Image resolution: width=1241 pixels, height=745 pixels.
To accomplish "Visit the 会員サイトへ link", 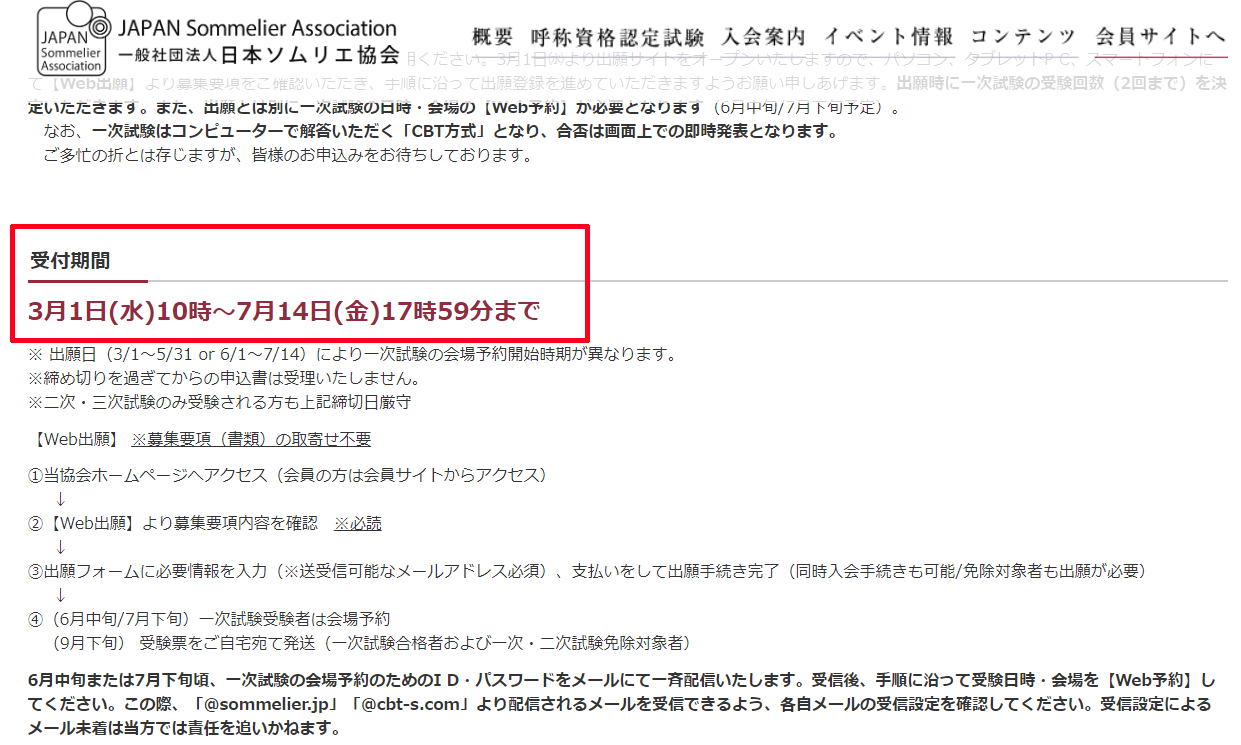I will 1160,38.
